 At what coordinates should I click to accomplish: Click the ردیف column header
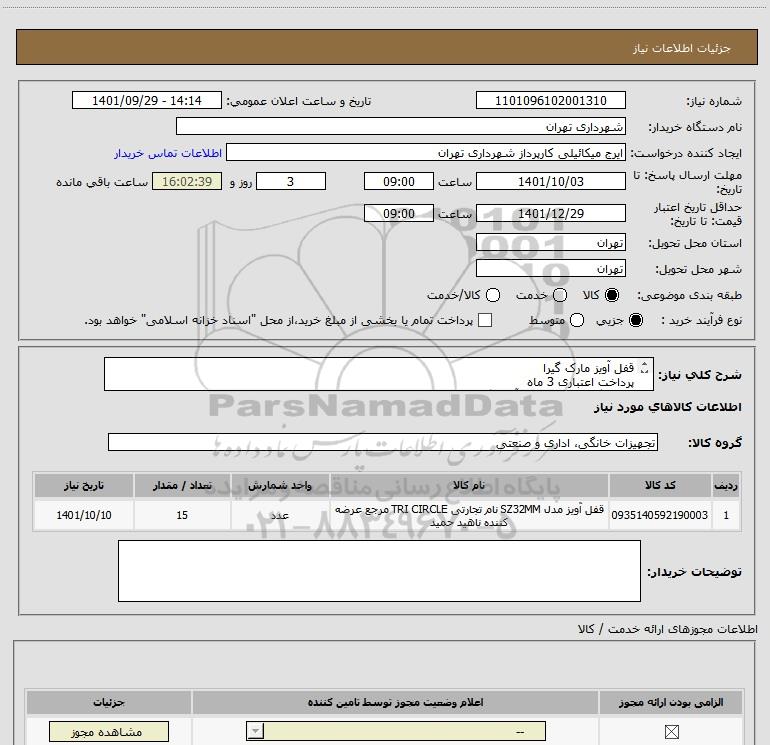[x=726, y=485]
